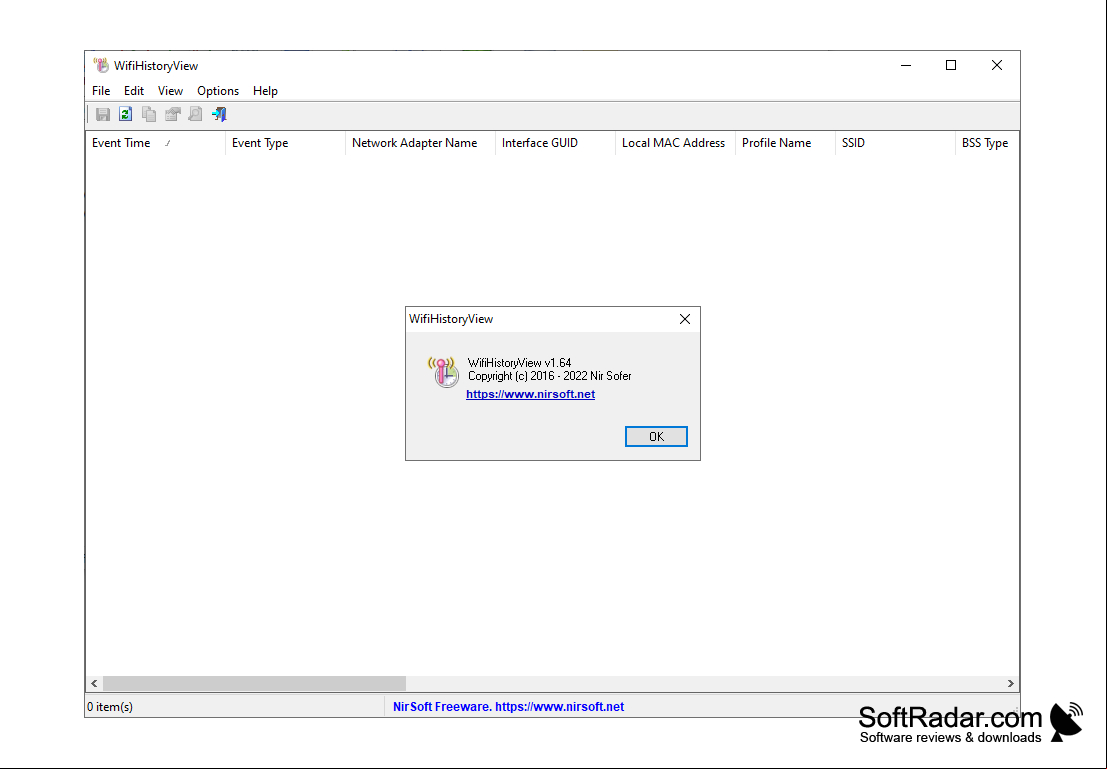Open the Help menu
Screen dimensions: 1107x769
tap(265, 90)
